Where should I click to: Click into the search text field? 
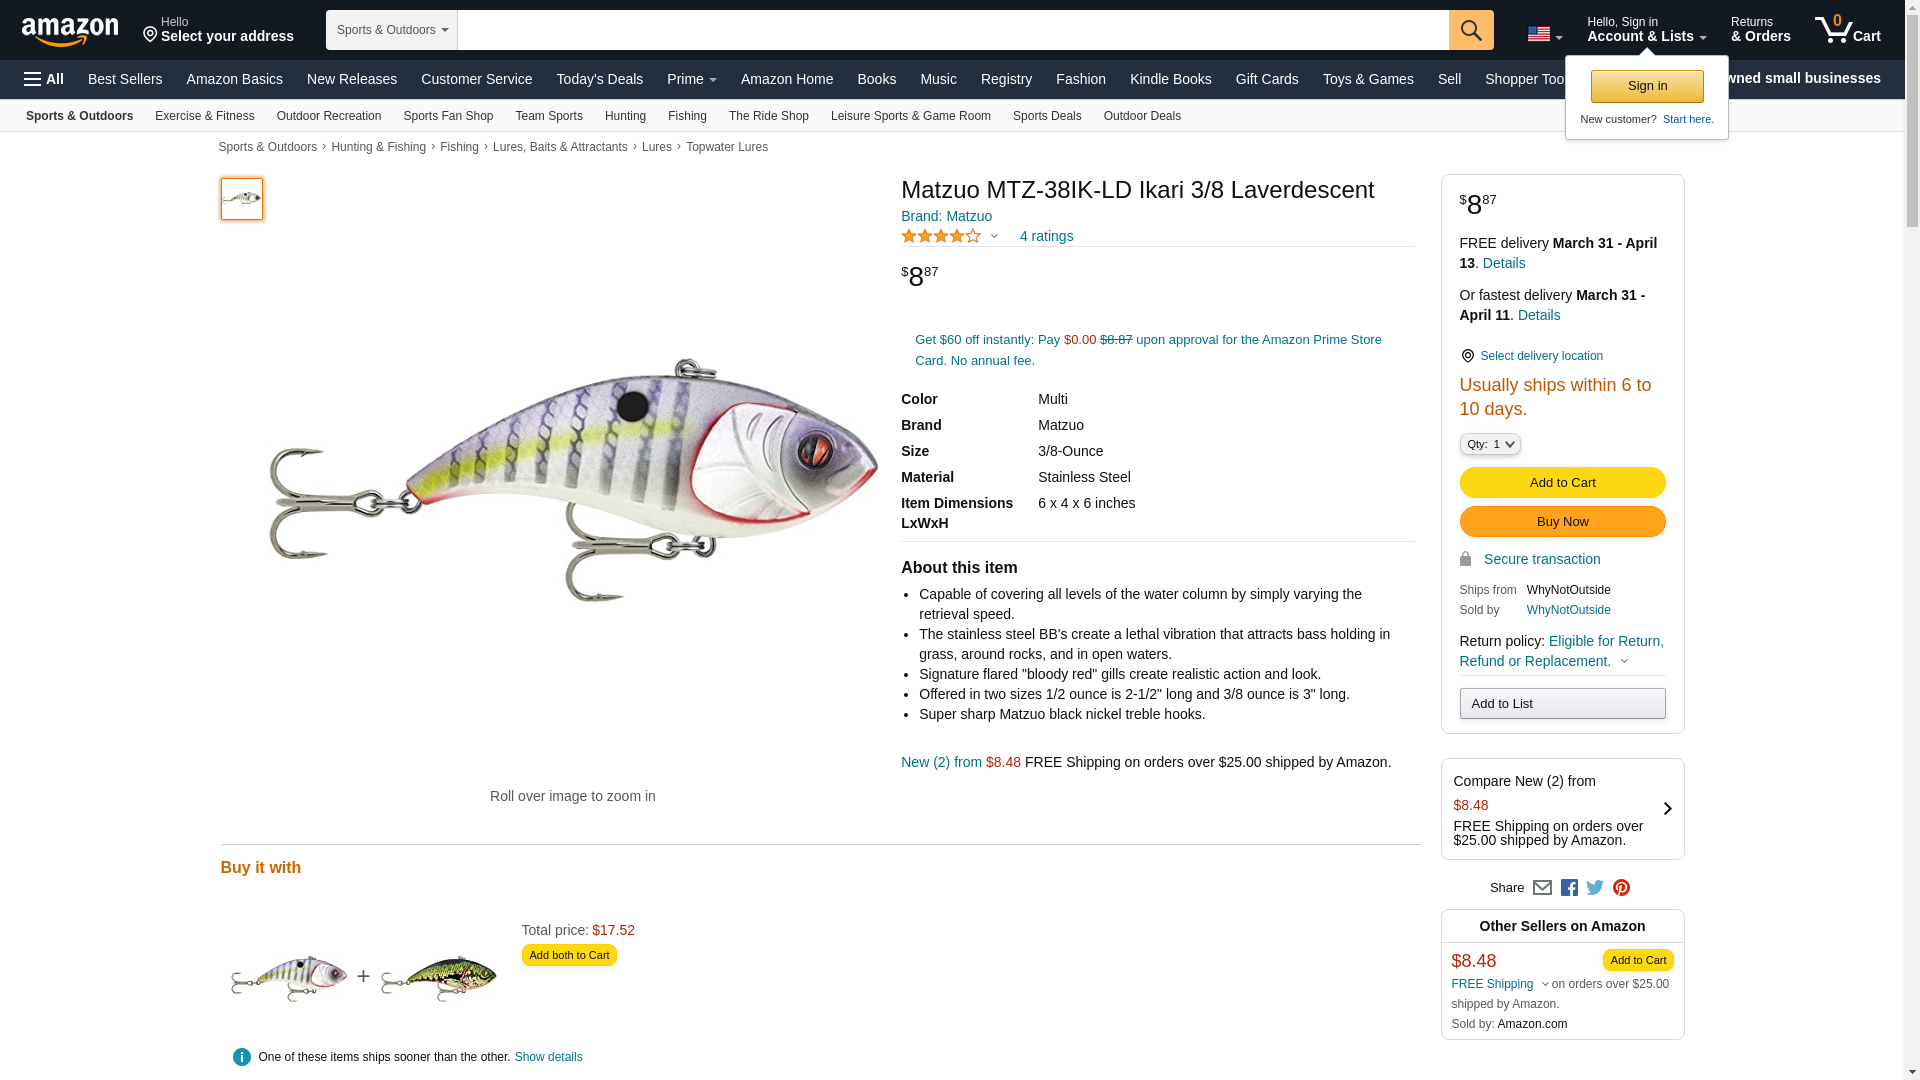click(x=952, y=30)
